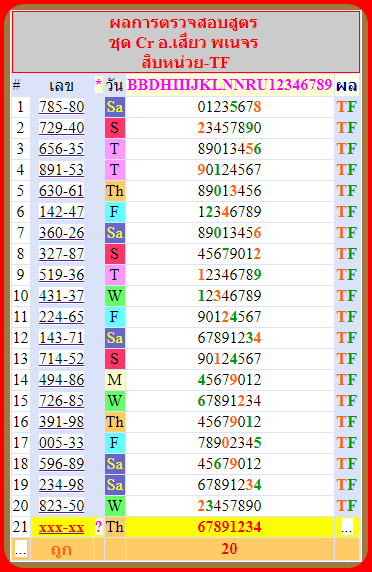Image resolution: width=372 pixels, height=572 pixels.
Task: Open the 823-50 link
Action: pos(61,506)
